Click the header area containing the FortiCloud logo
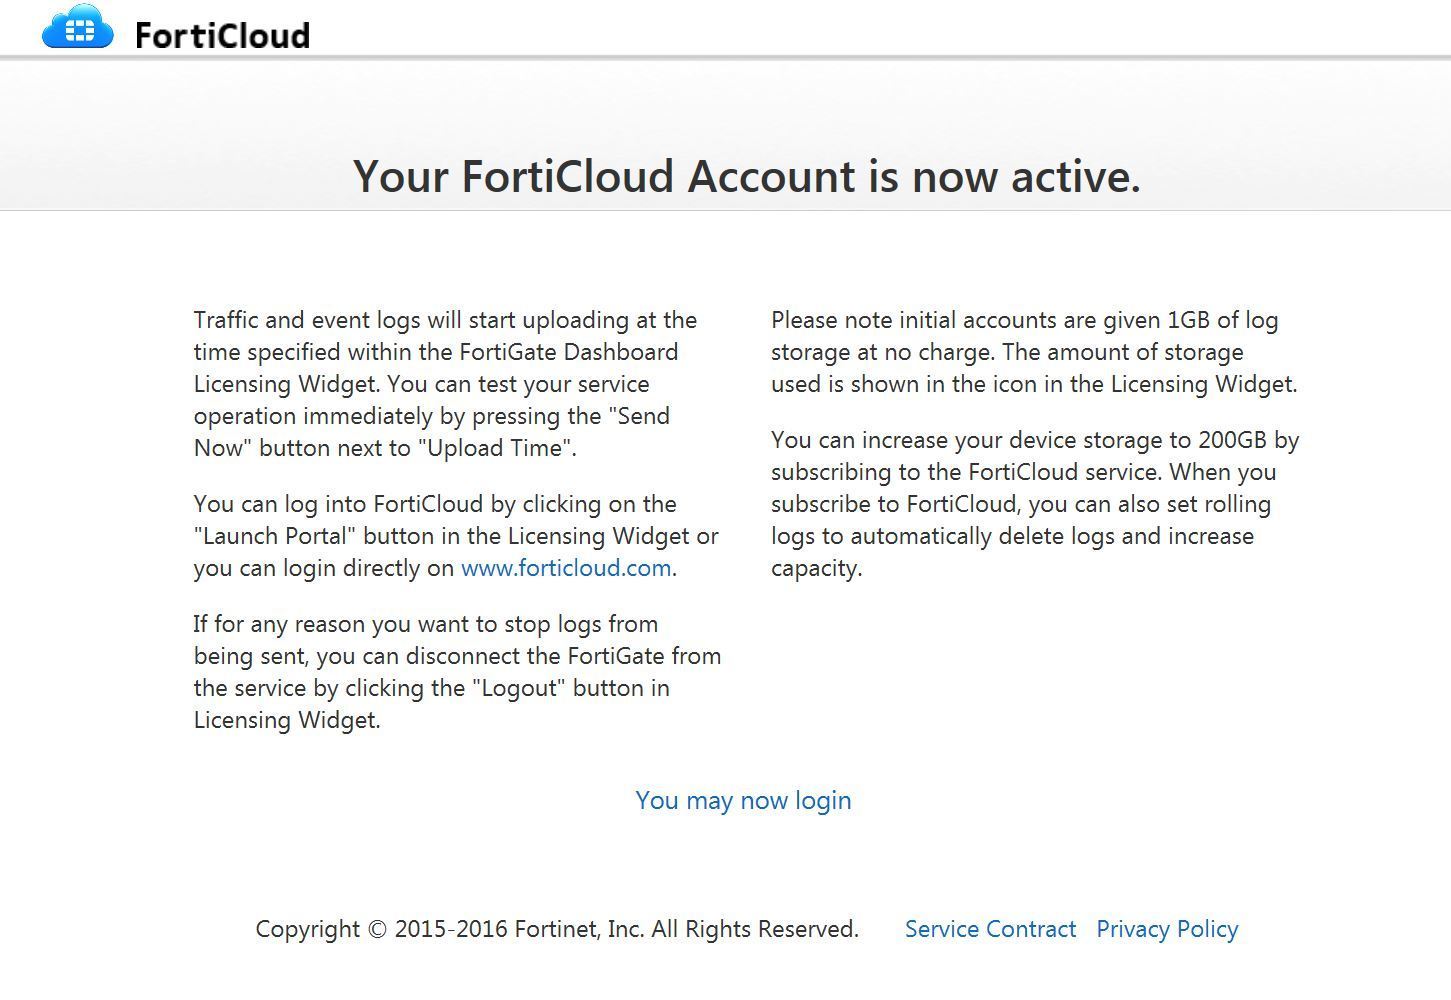Viewport: 1451px width, 1000px height. [x=175, y=28]
